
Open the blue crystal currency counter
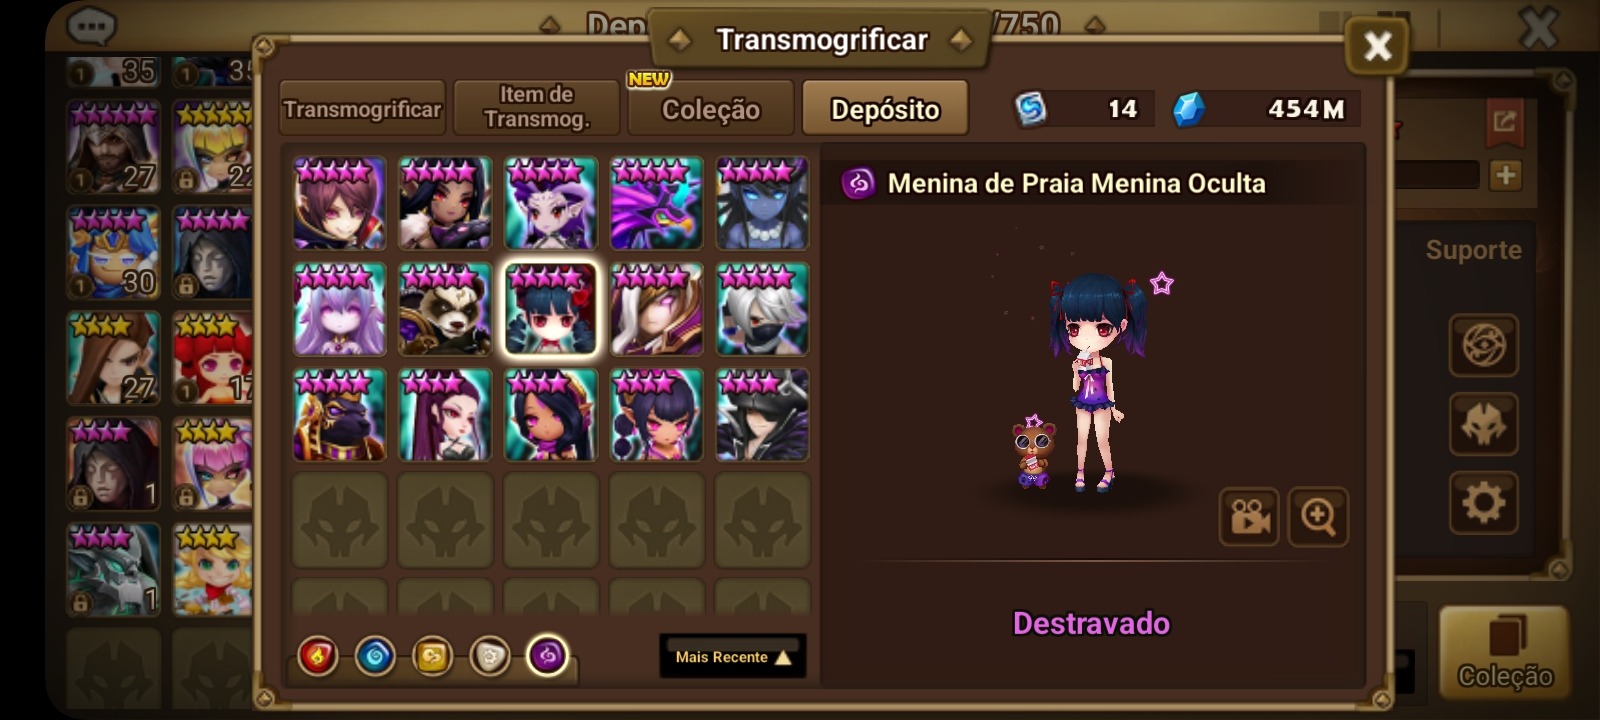coord(1266,109)
